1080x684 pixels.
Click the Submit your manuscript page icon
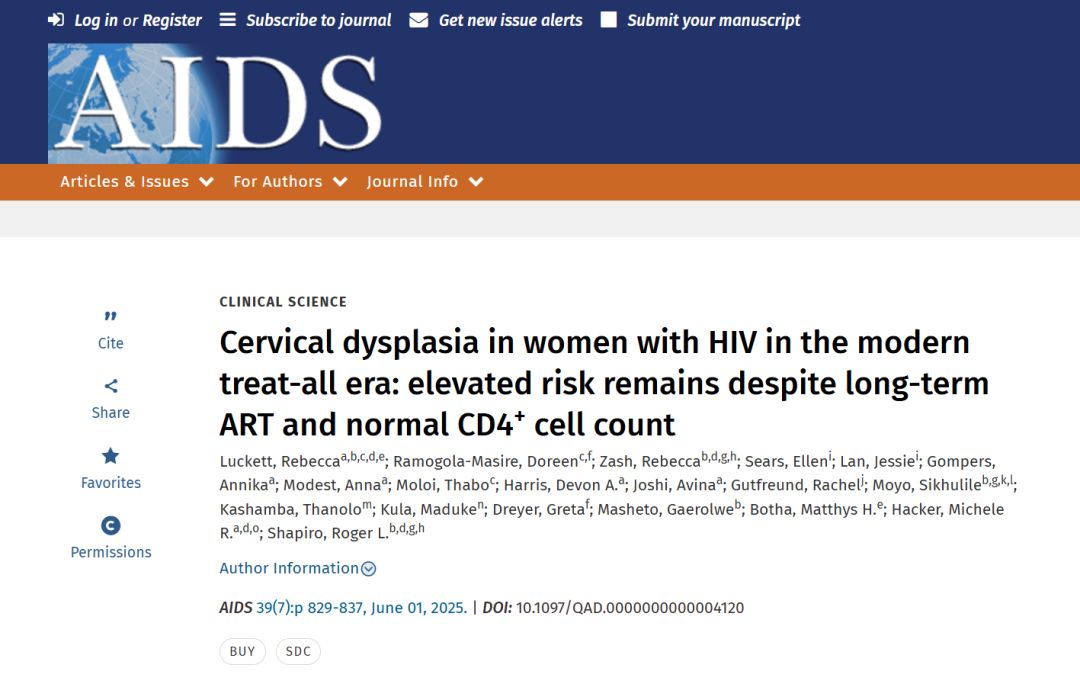click(x=608, y=20)
